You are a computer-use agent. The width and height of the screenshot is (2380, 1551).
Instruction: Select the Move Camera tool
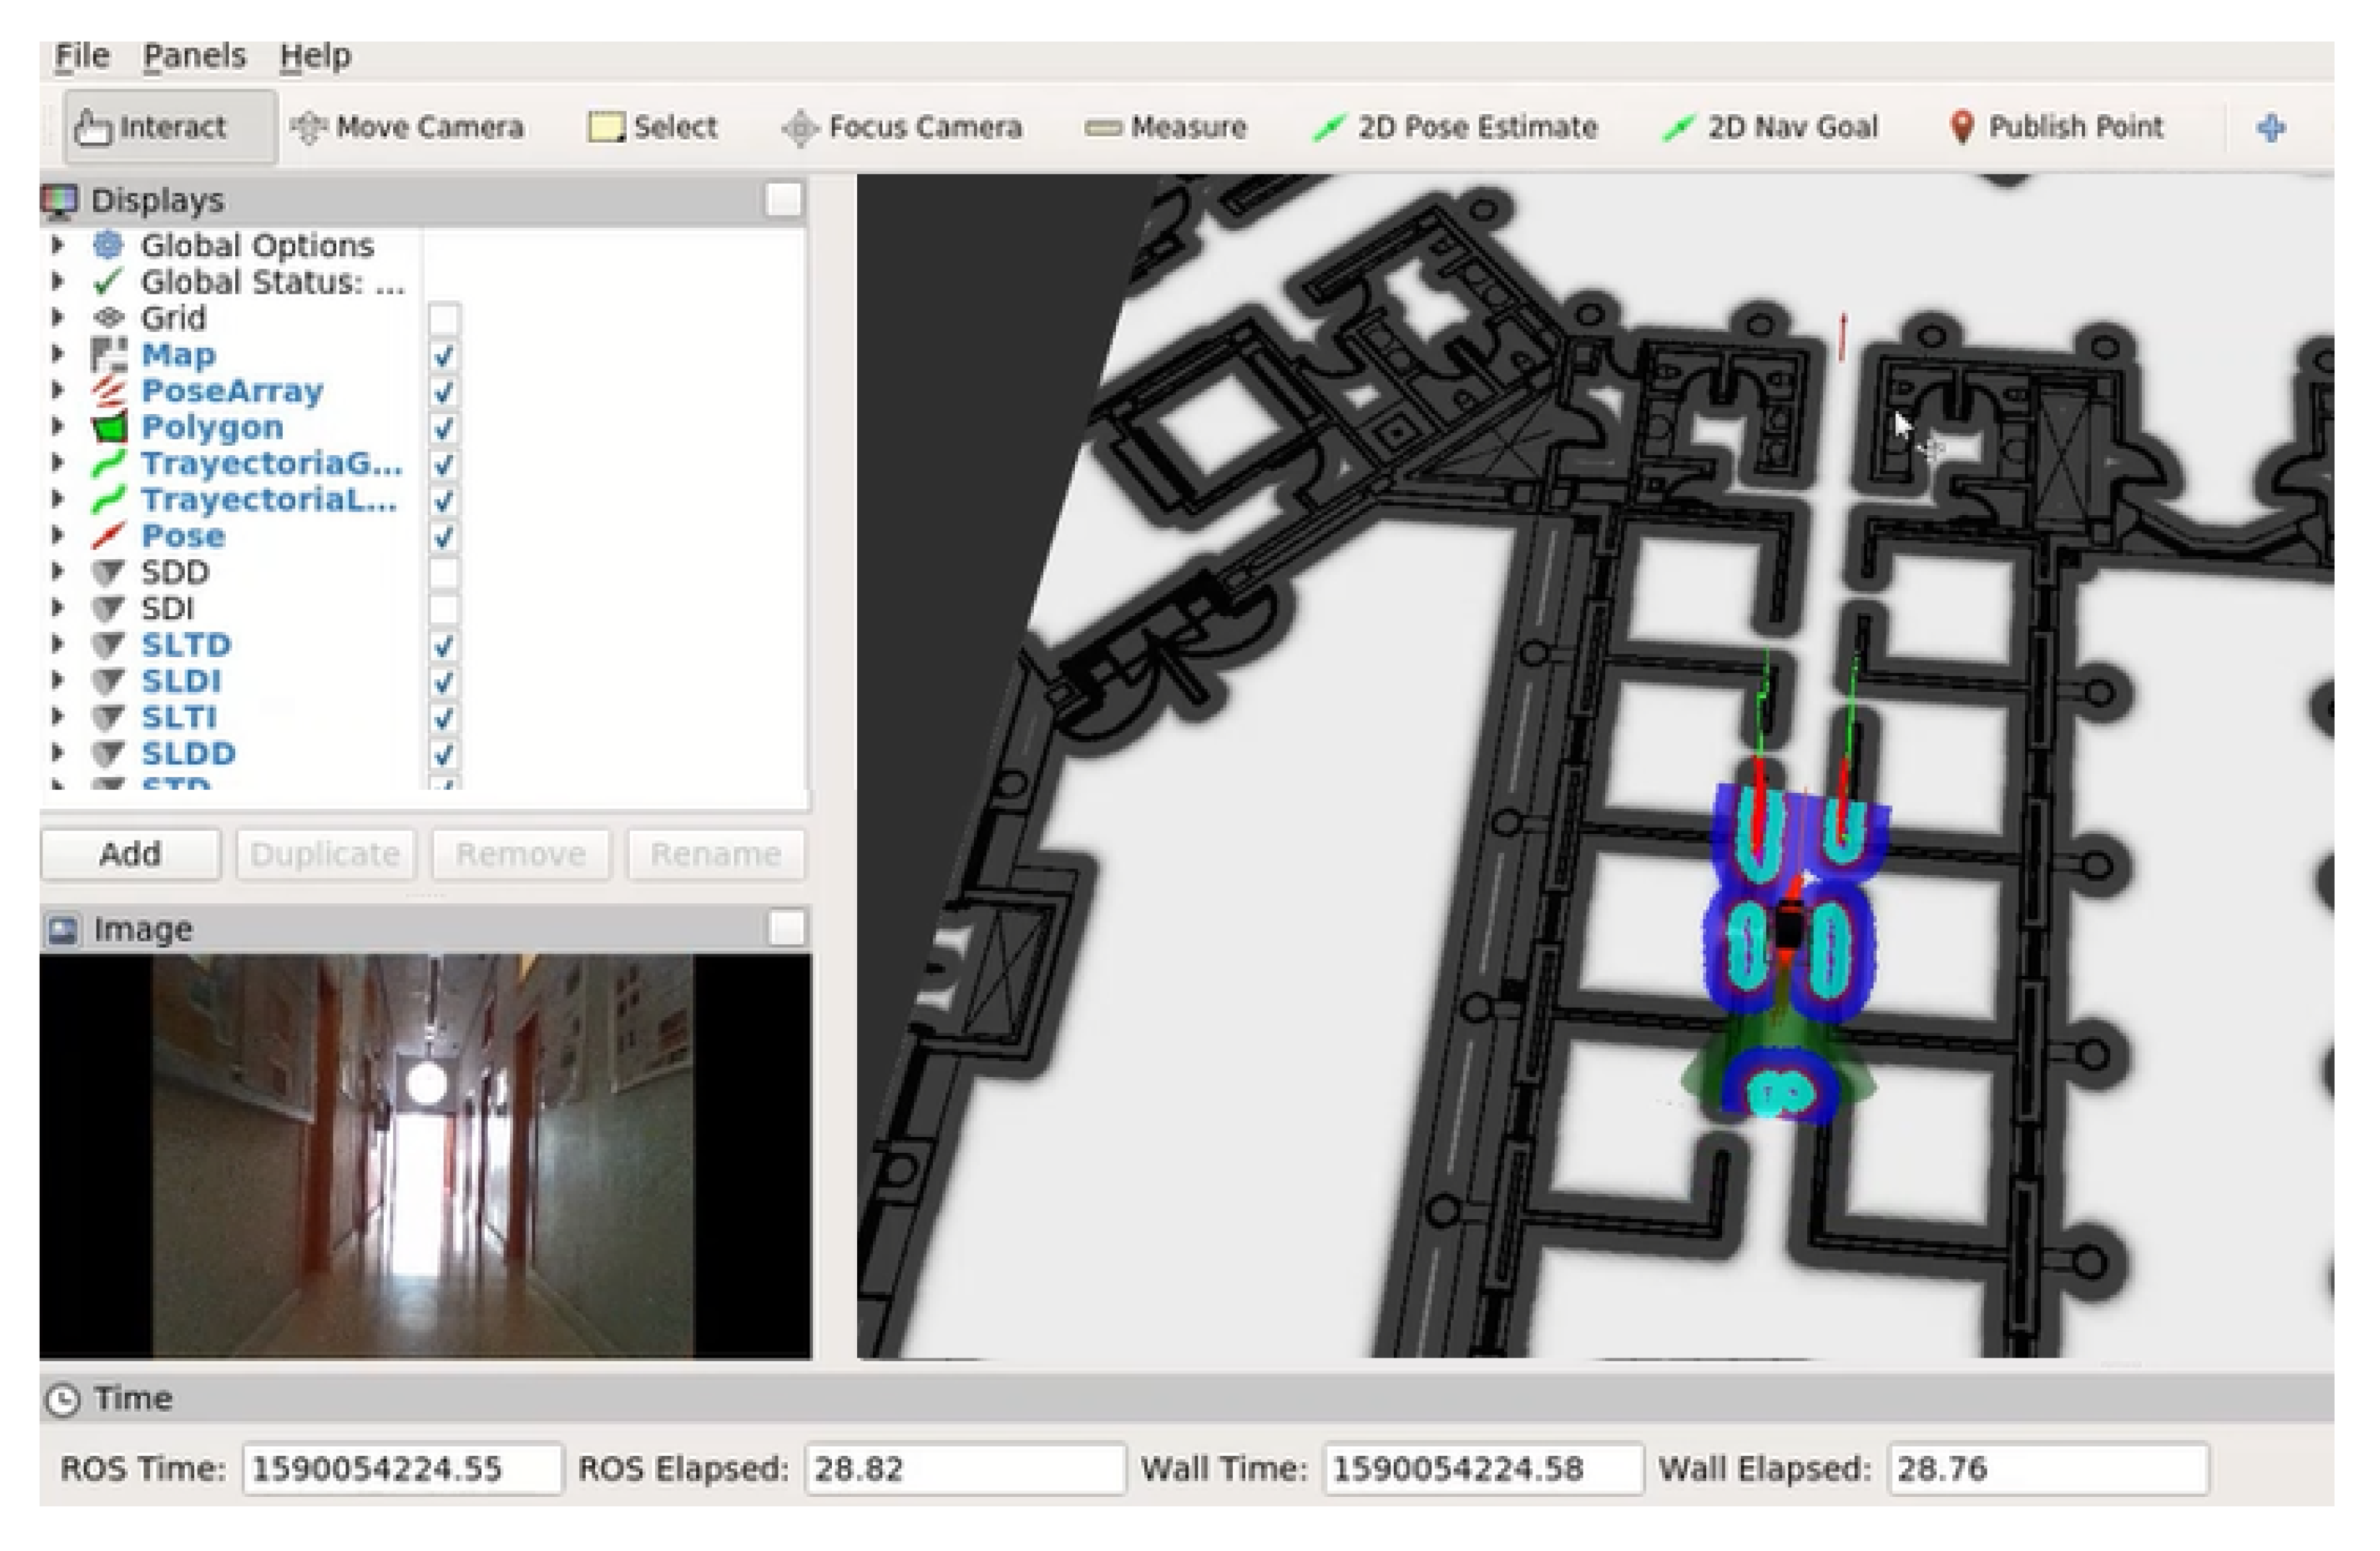point(408,127)
